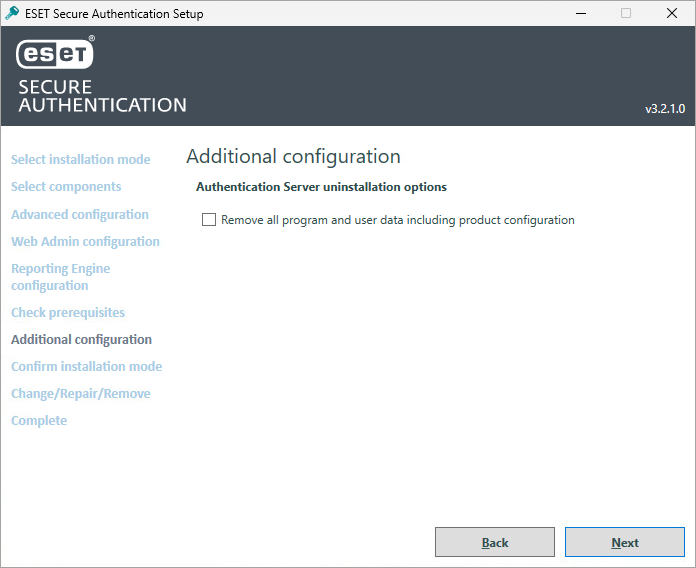Viewport: 696px width, 568px height.
Task: Click SECURE AUTHENTICATION product title
Action: 102,96
